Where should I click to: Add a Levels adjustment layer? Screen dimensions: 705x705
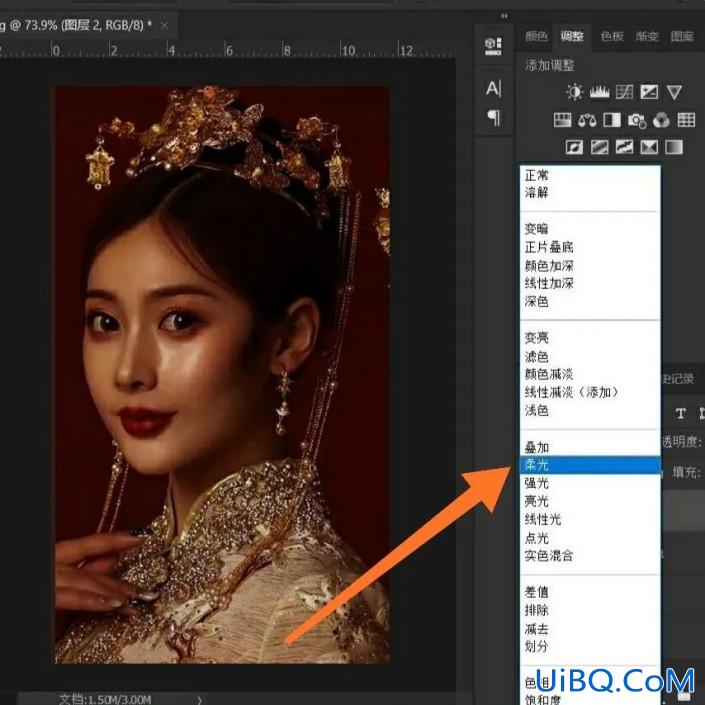[x=599, y=92]
